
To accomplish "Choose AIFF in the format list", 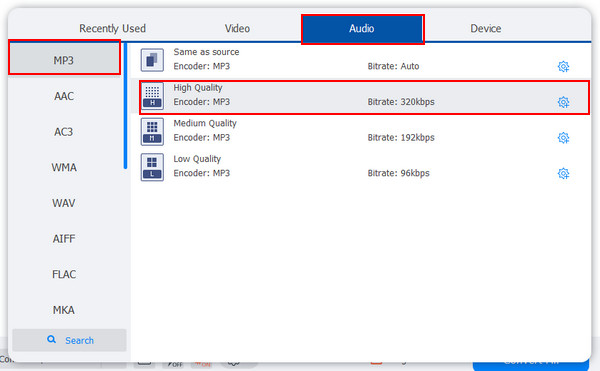I will (64, 239).
